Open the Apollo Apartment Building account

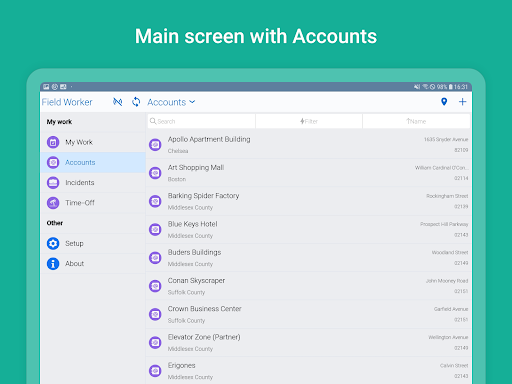(x=309, y=145)
